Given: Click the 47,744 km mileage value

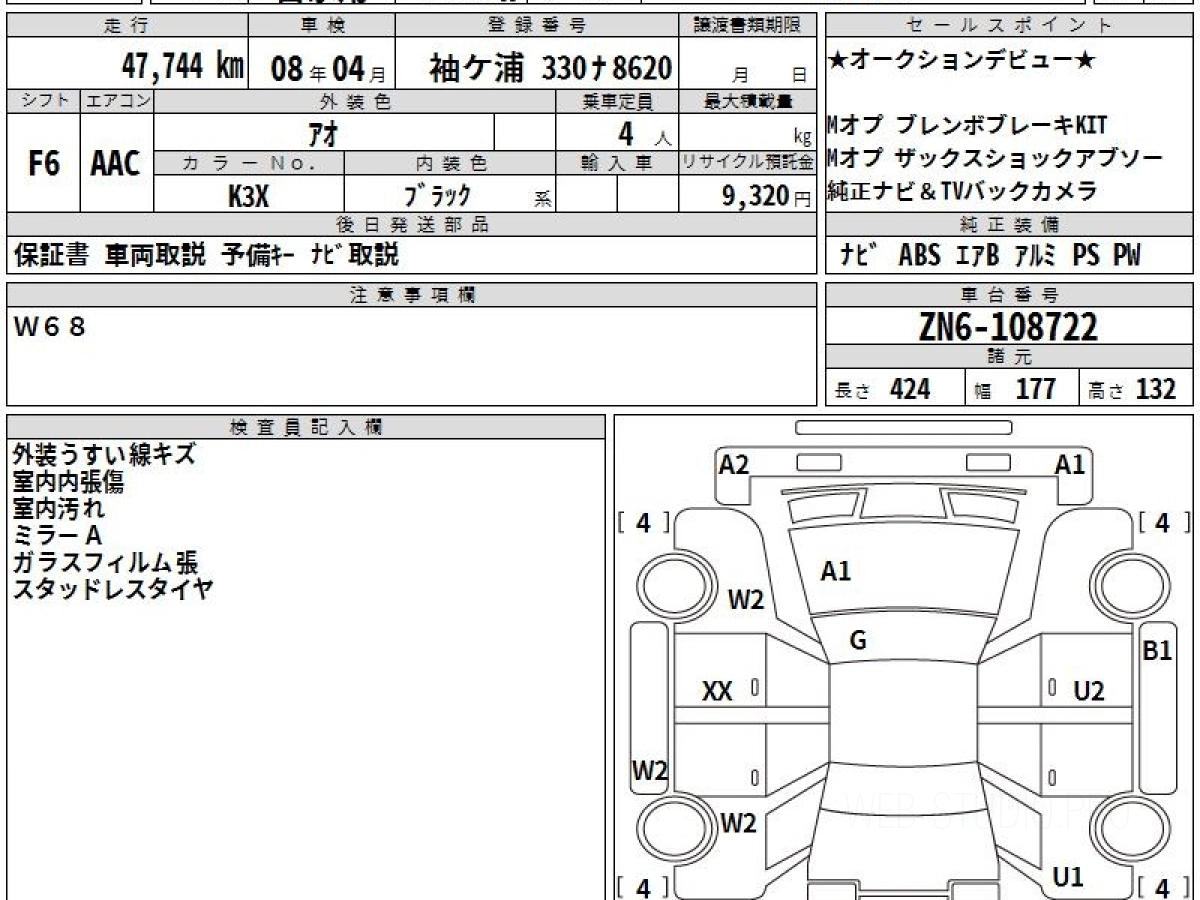Looking at the screenshot, I should (182, 67).
